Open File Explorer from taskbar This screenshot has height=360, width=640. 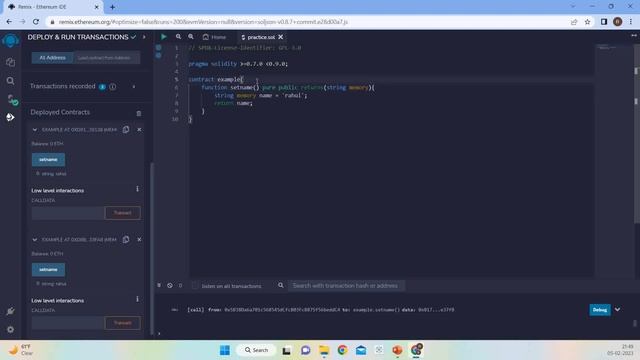coord(324,350)
